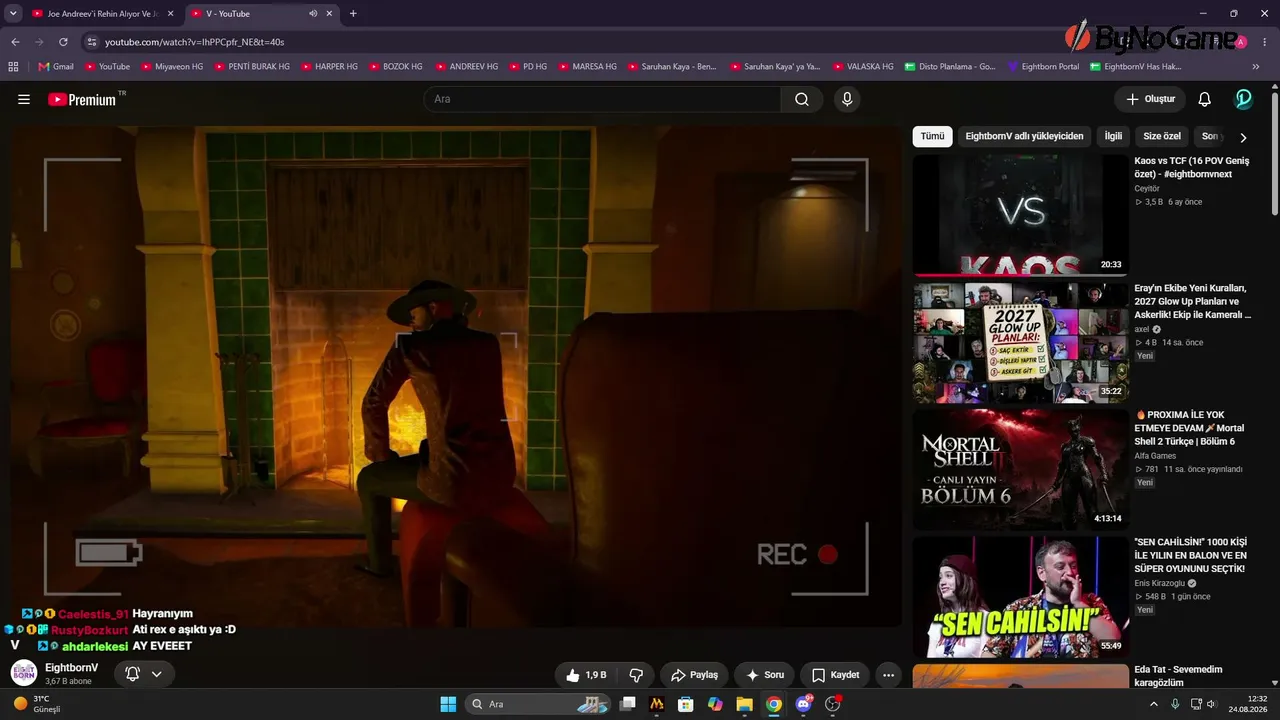Click the video player to pause
1280x720 pixels.
456,376
